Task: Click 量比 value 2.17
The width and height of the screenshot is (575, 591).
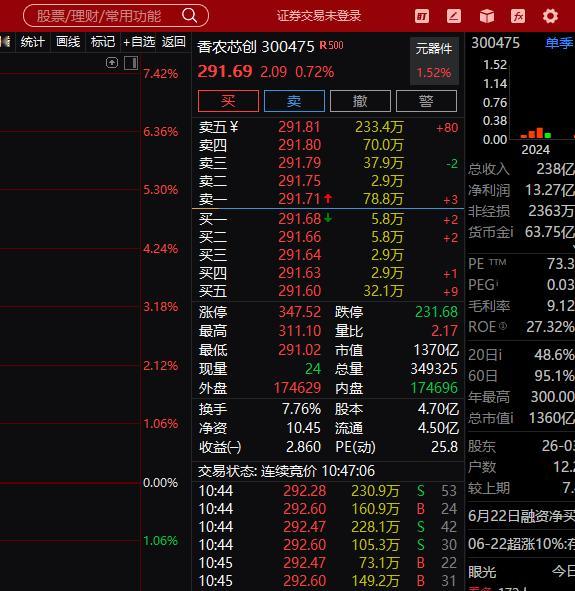Action: [445, 331]
